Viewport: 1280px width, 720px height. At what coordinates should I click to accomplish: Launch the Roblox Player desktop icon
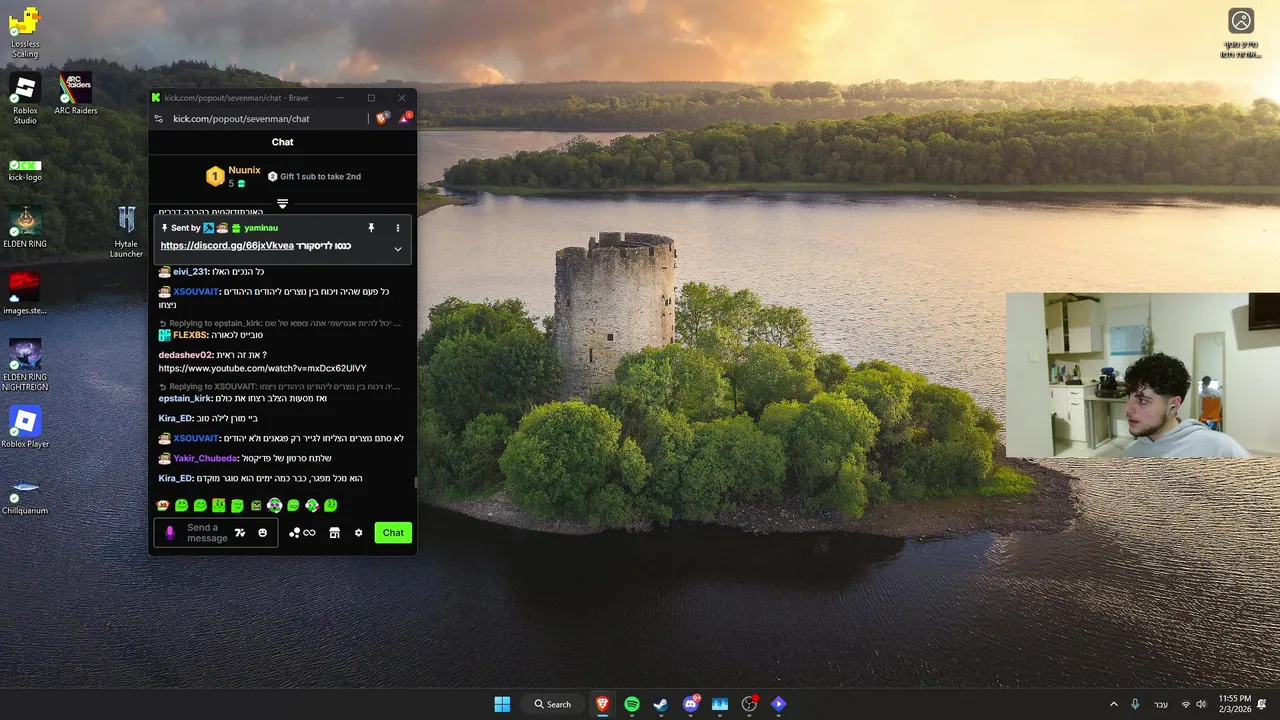click(25, 427)
